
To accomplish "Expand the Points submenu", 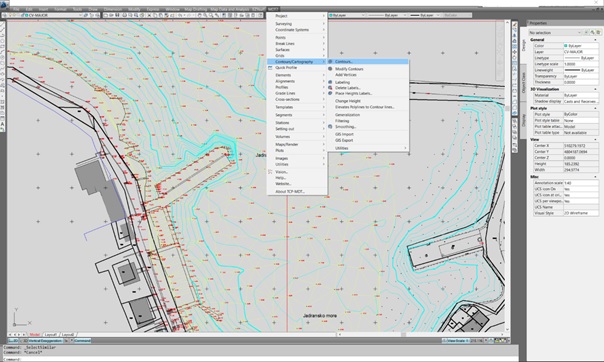I will 297,38.
